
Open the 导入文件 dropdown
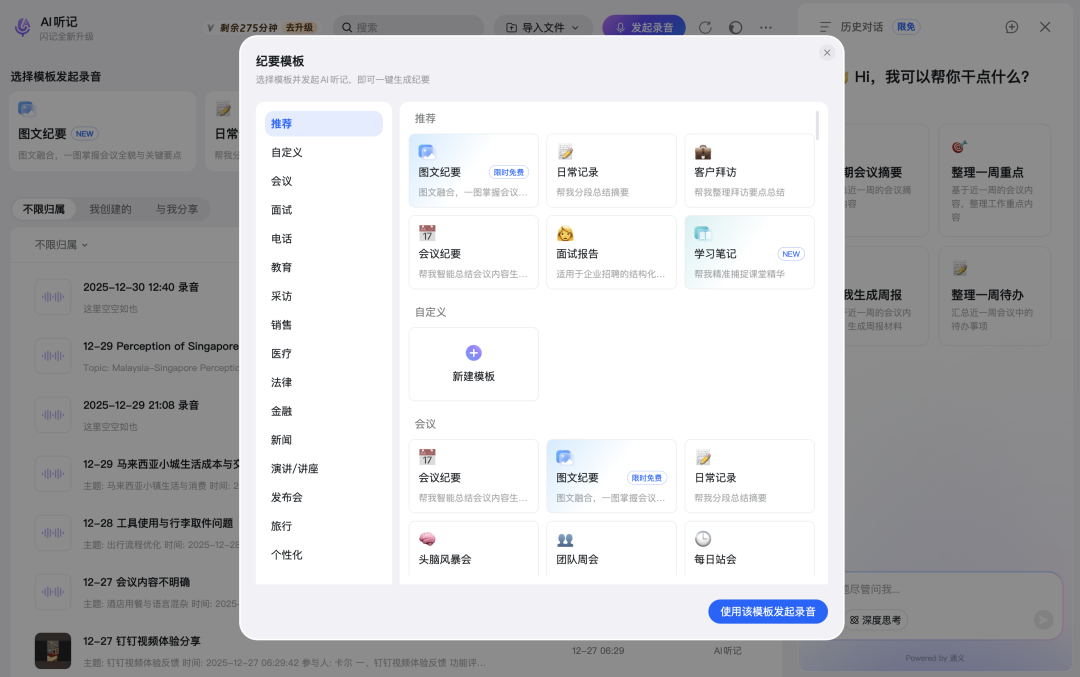(543, 27)
